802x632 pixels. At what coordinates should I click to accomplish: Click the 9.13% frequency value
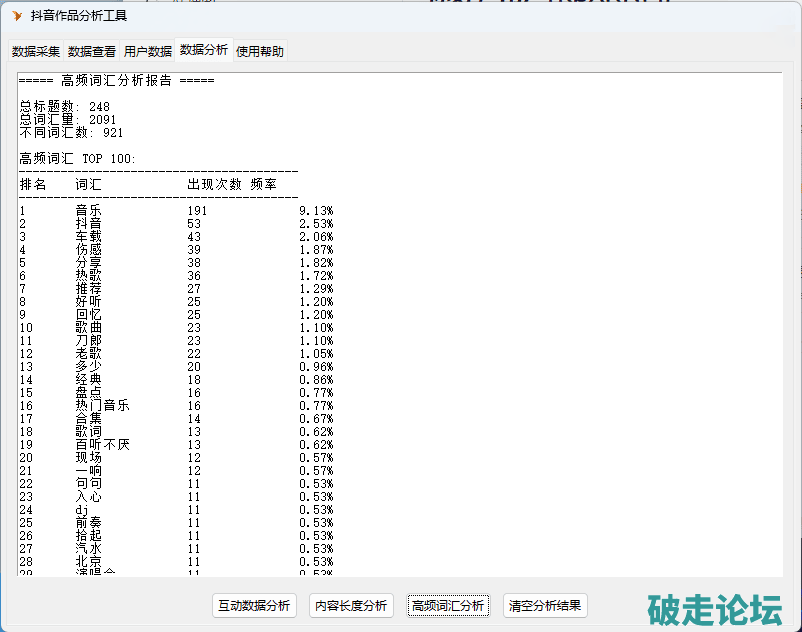[x=316, y=211]
